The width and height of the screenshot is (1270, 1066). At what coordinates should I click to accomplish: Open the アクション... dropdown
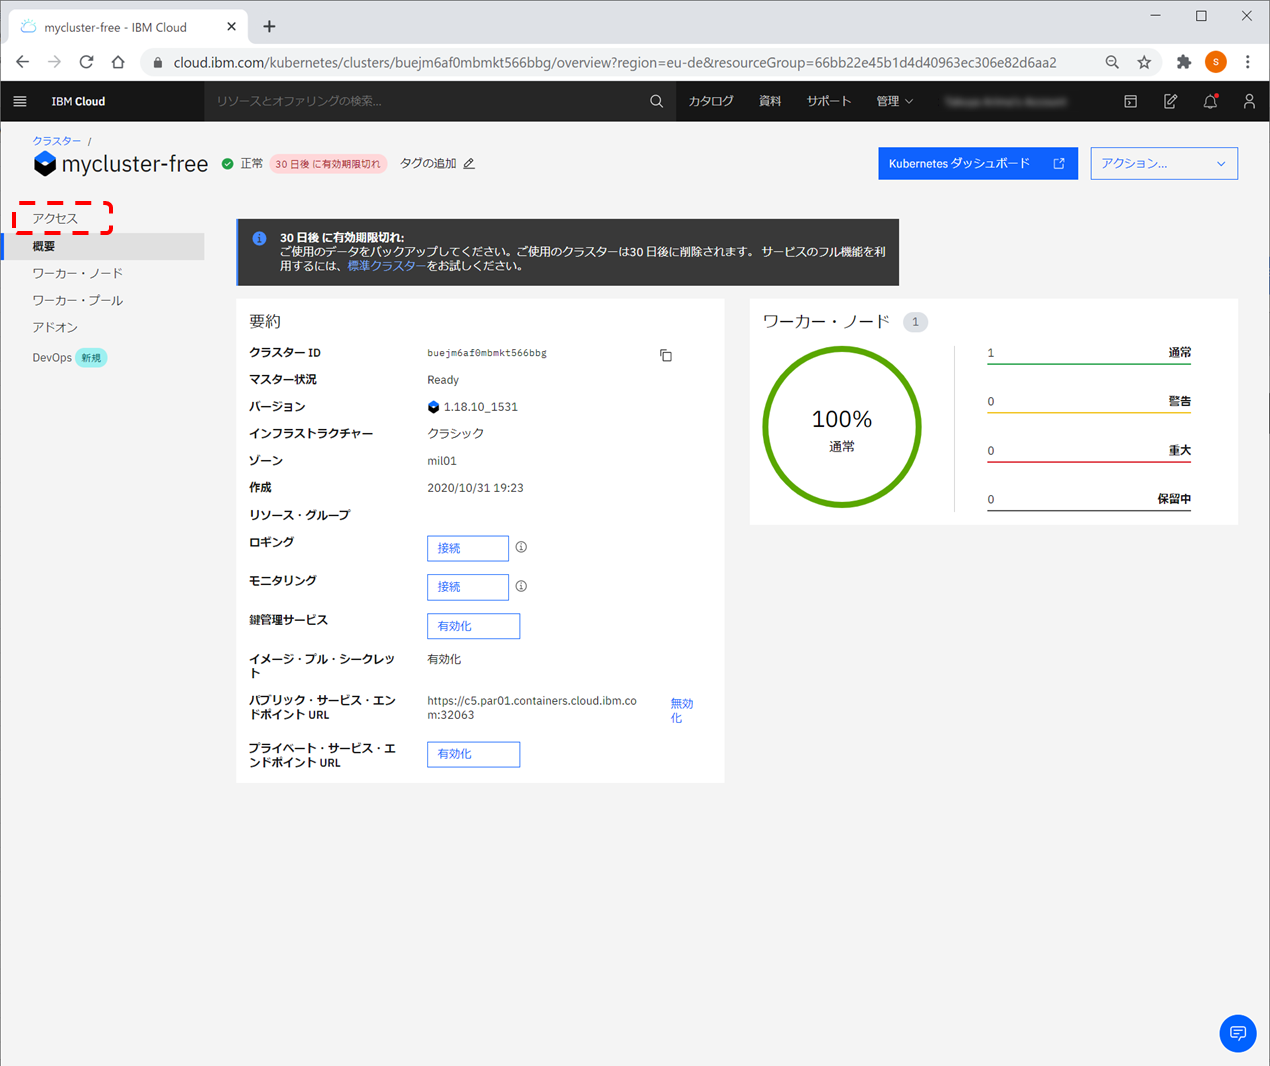1164,163
